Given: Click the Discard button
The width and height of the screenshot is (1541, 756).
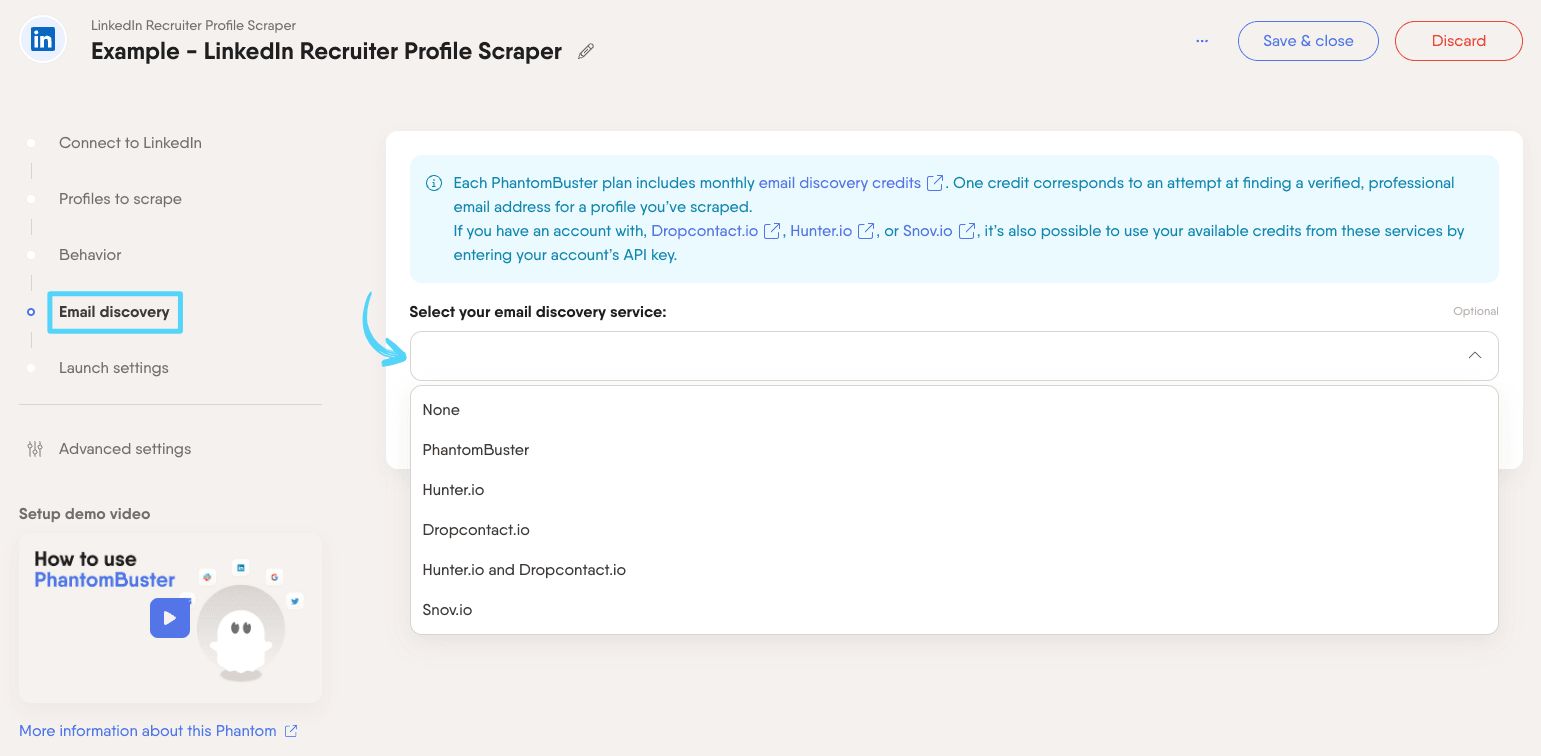Looking at the screenshot, I should [x=1458, y=41].
